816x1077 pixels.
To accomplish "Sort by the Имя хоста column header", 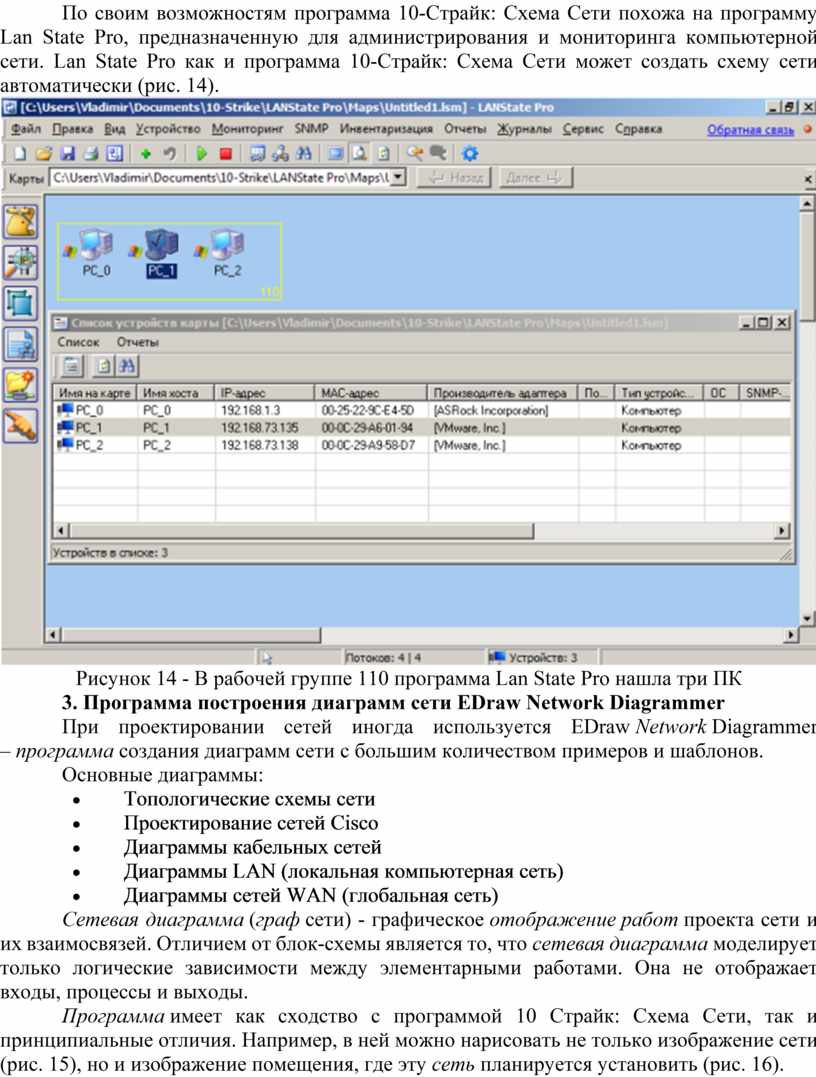I will tap(176, 393).
